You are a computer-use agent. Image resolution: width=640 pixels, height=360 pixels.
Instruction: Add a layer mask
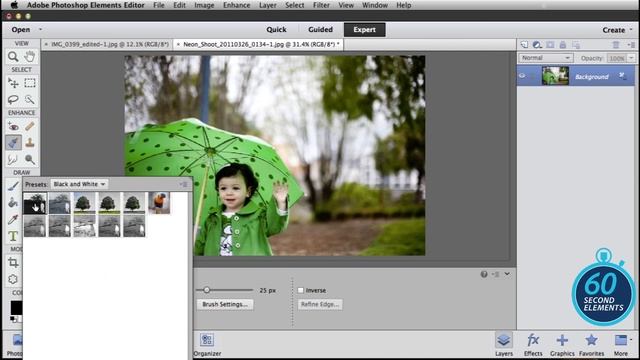[550, 44]
